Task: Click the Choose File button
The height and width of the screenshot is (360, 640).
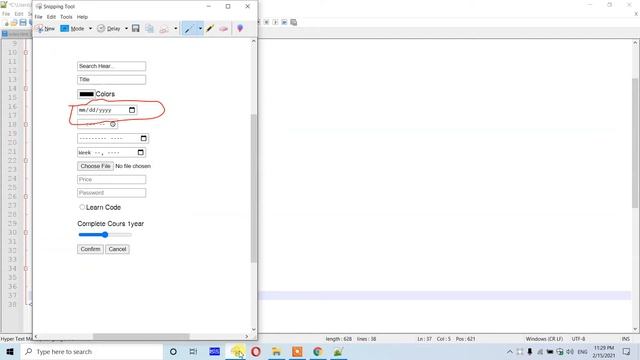Action: 95,166
